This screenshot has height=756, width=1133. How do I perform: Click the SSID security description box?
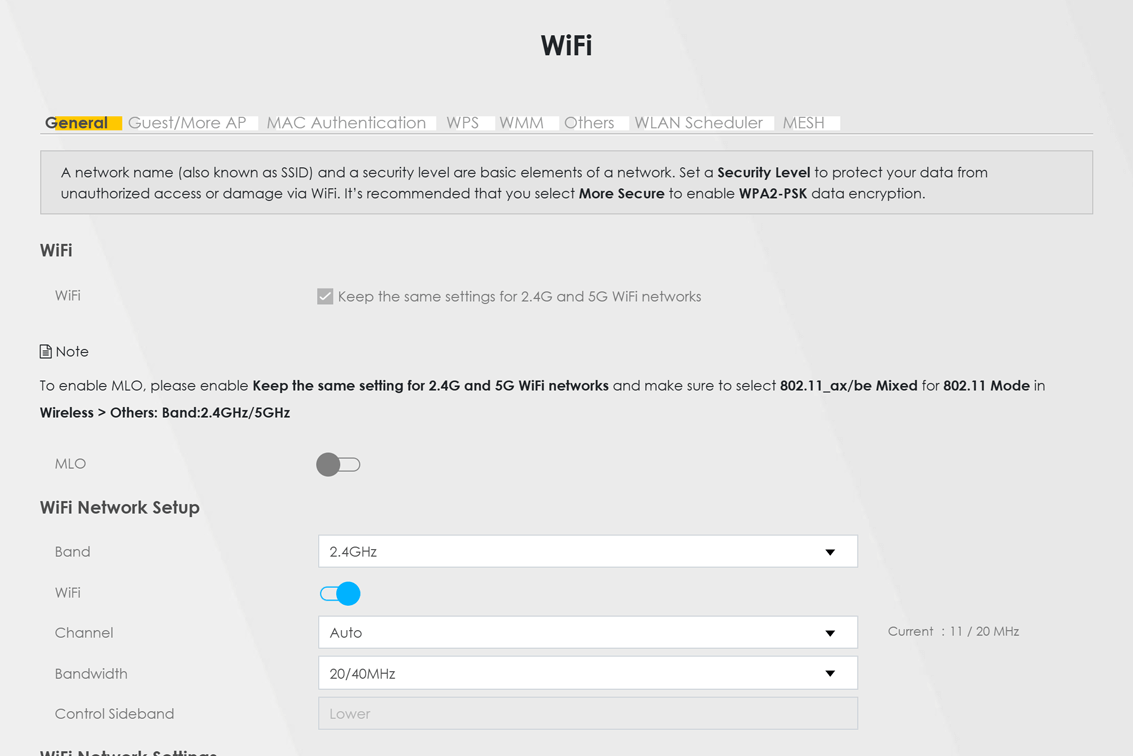[566, 183]
